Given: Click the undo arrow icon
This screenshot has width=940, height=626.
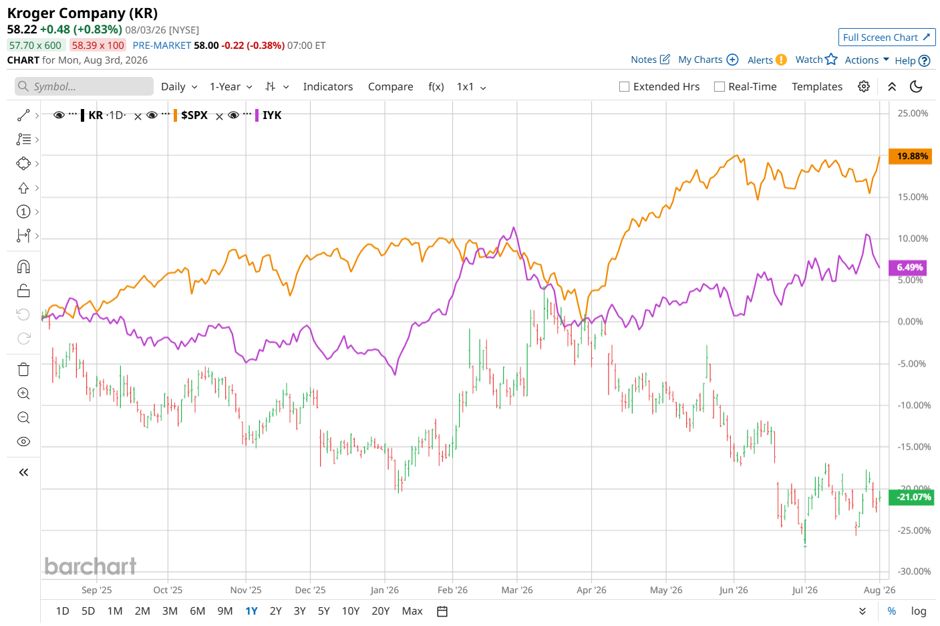Looking at the screenshot, I should tap(23, 315).
